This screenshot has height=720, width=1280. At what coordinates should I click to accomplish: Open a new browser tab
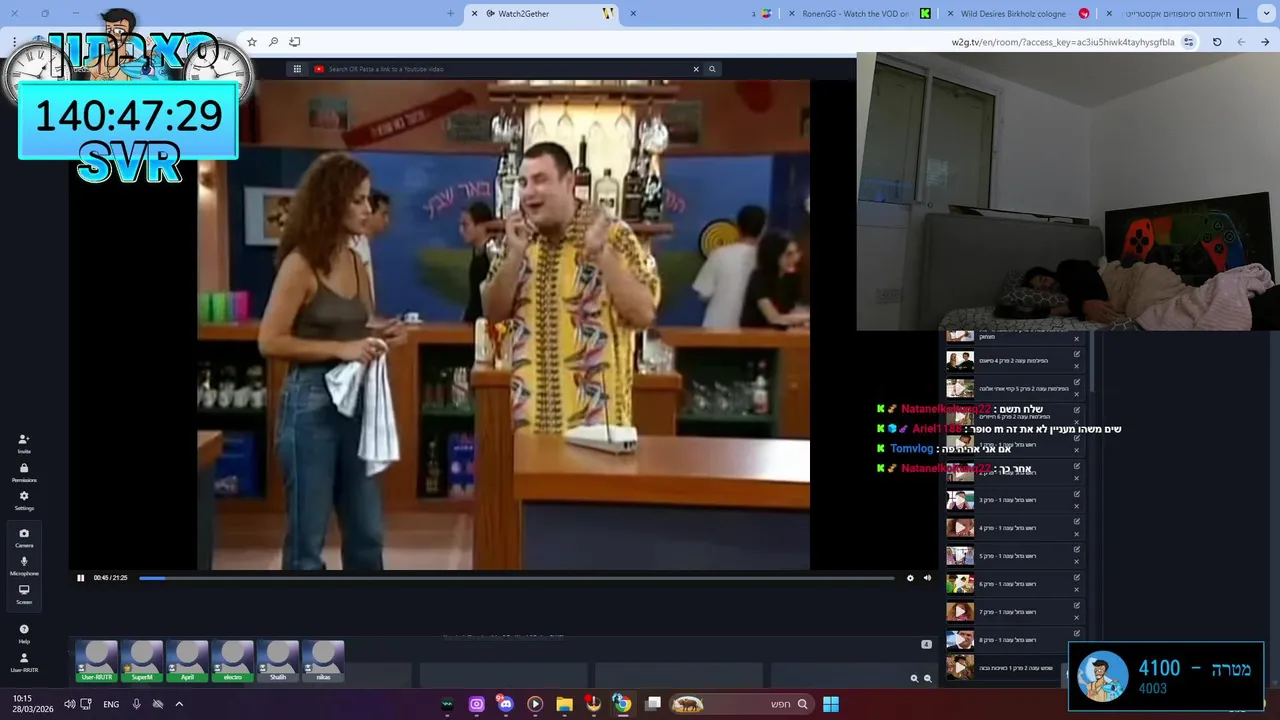coord(450,13)
